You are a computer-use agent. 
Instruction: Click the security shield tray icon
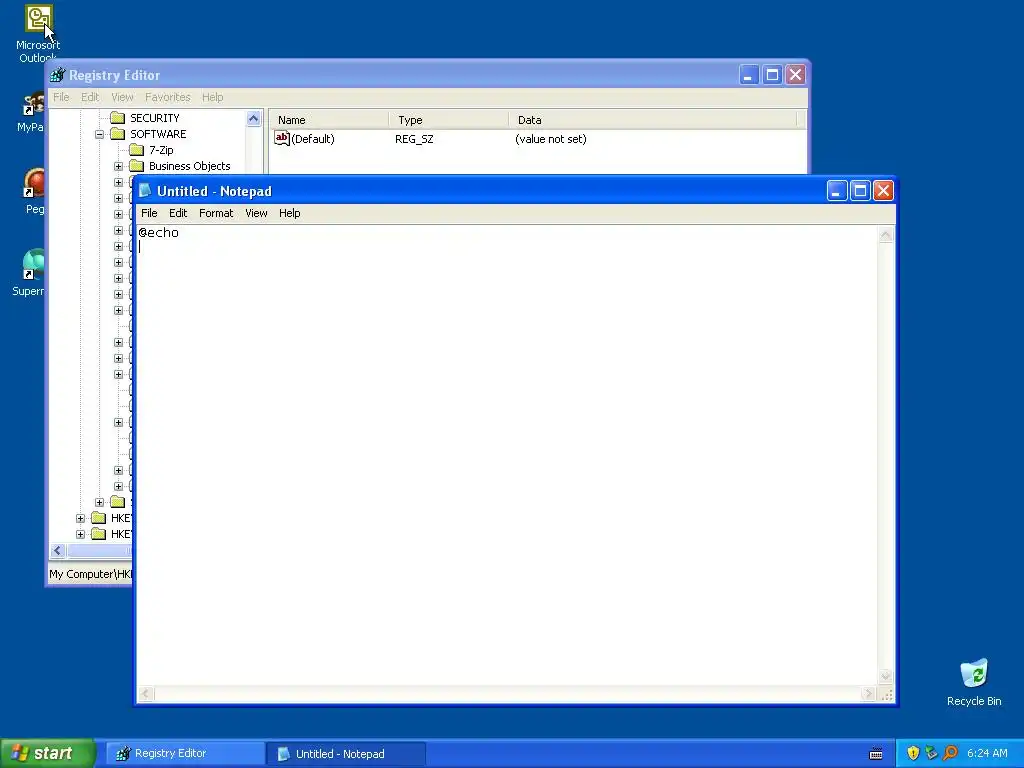[x=913, y=753]
